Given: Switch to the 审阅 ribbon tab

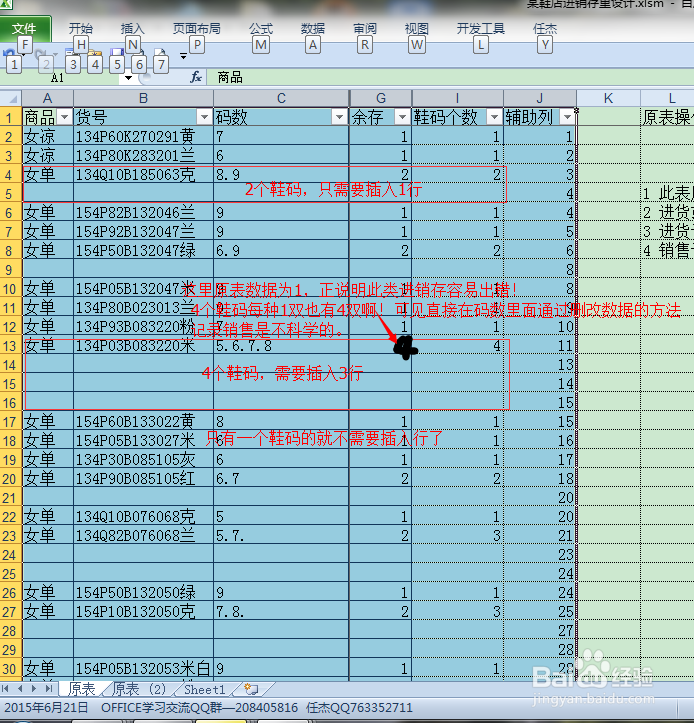Looking at the screenshot, I should [365, 29].
